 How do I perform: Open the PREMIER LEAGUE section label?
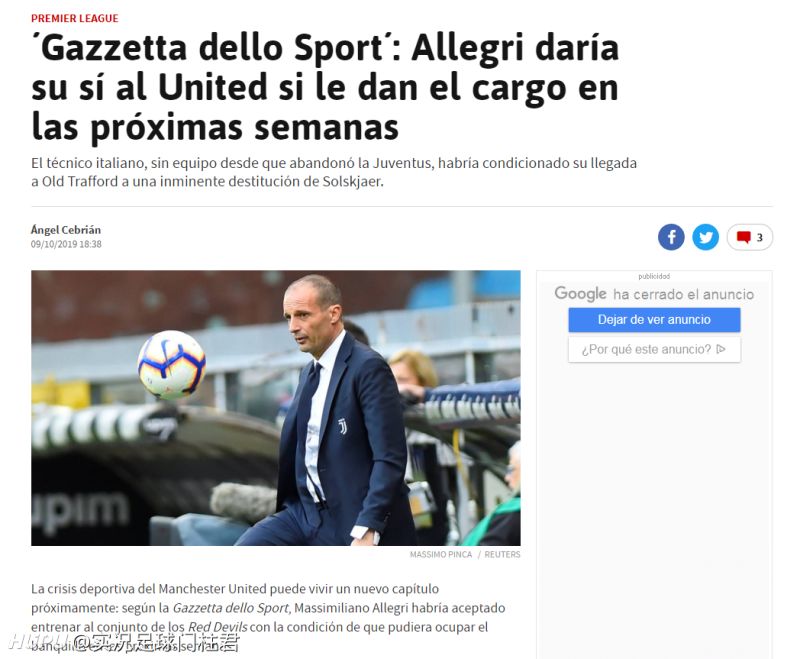(x=74, y=18)
